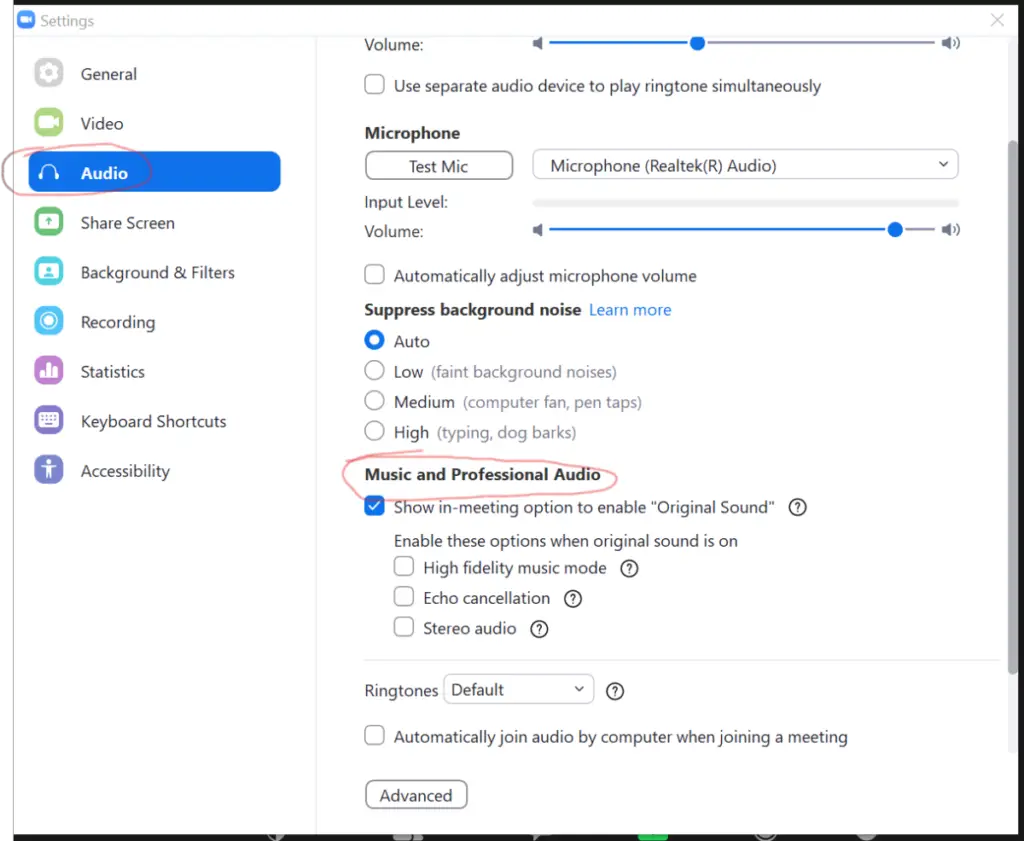
Task: Close the Settings window
Action: [997, 20]
